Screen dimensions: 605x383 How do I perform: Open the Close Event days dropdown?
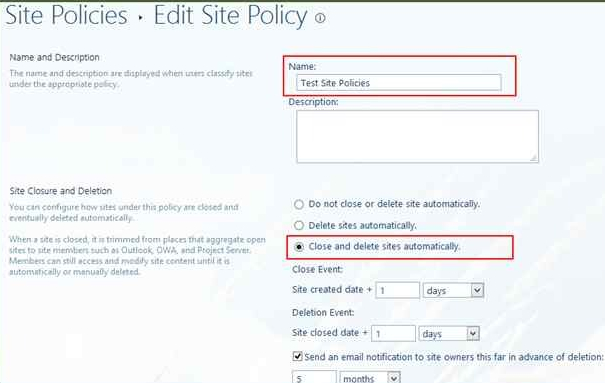[453, 290]
